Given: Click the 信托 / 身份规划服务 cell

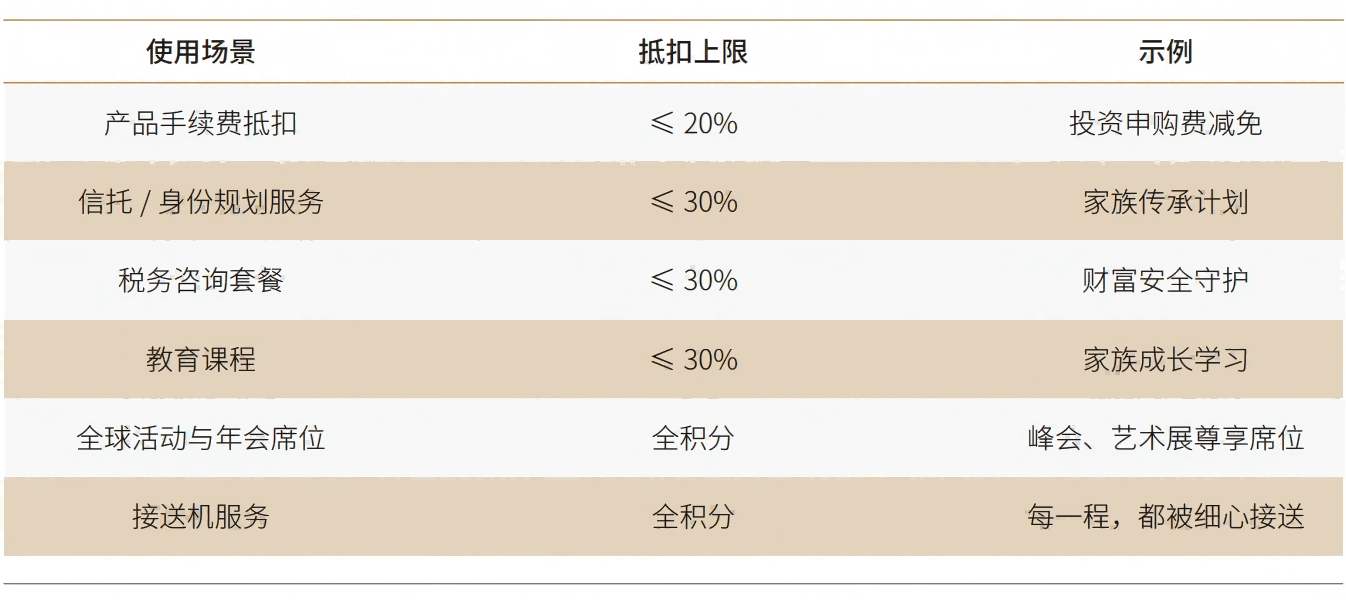Looking at the screenshot, I should pyautogui.click(x=200, y=202).
